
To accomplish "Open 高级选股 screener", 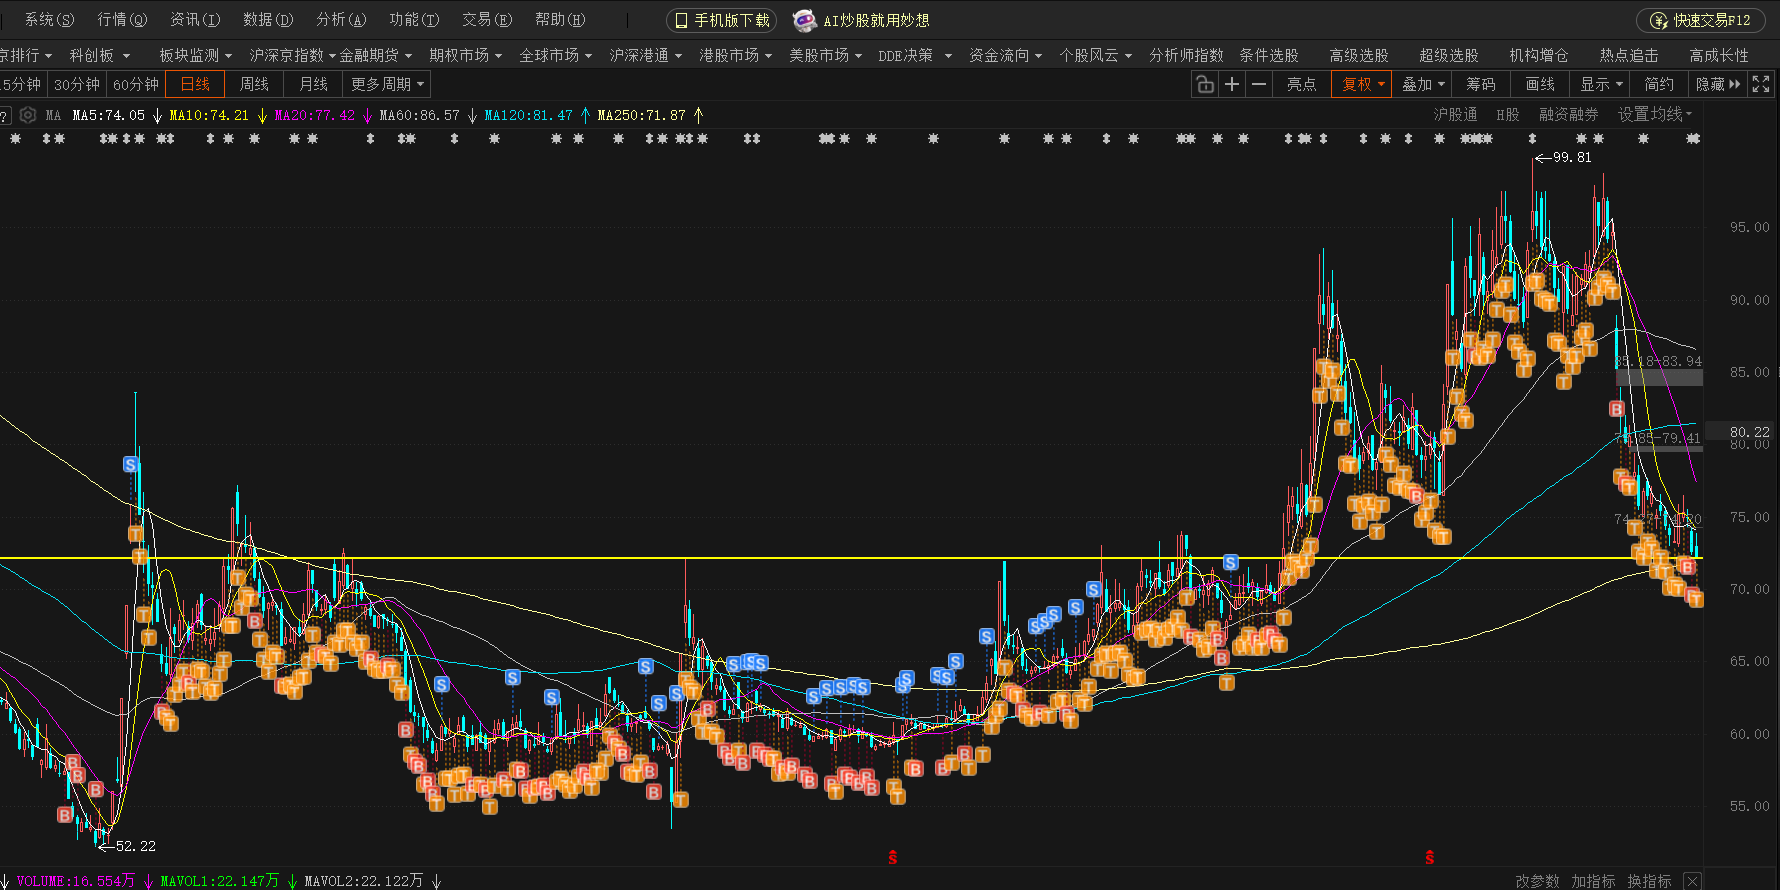I will click(1359, 56).
